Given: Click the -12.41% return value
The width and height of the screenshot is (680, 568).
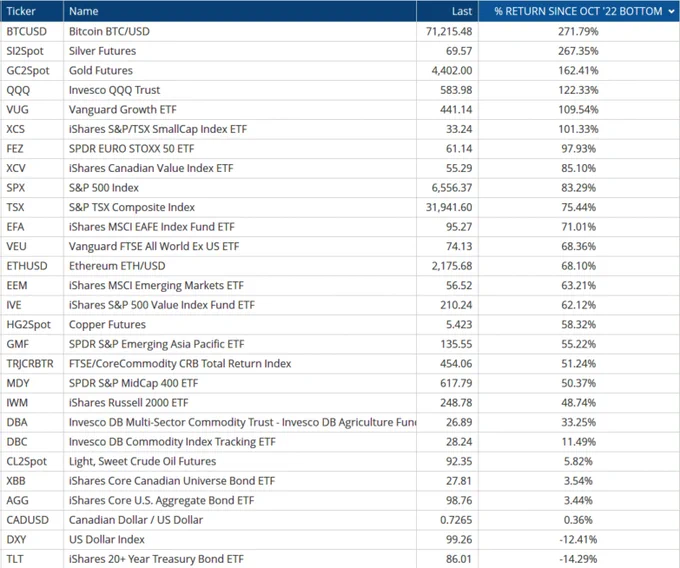Looking at the screenshot, I should click(x=578, y=539).
